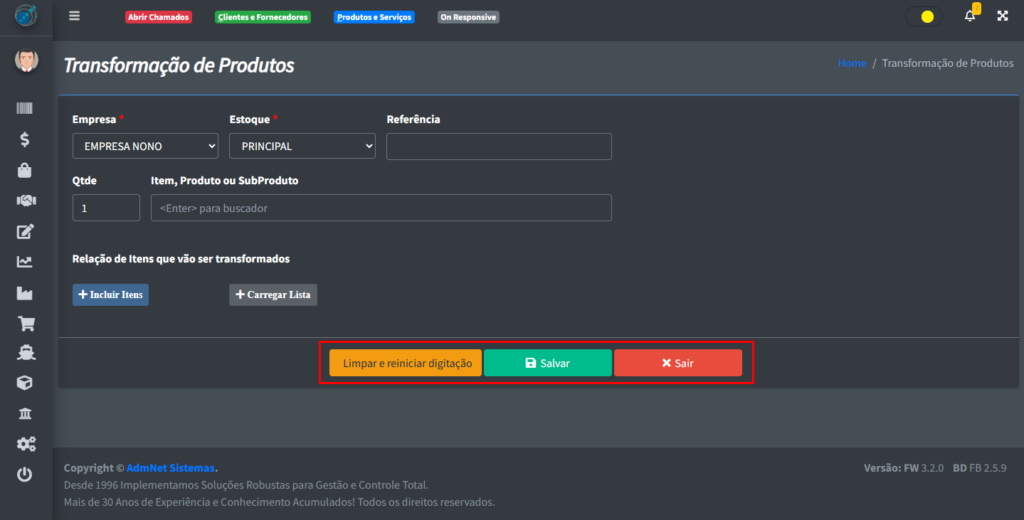Toggle fullscreen with the expand icon
This screenshot has height=520, width=1024.
[x=1002, y=16]
